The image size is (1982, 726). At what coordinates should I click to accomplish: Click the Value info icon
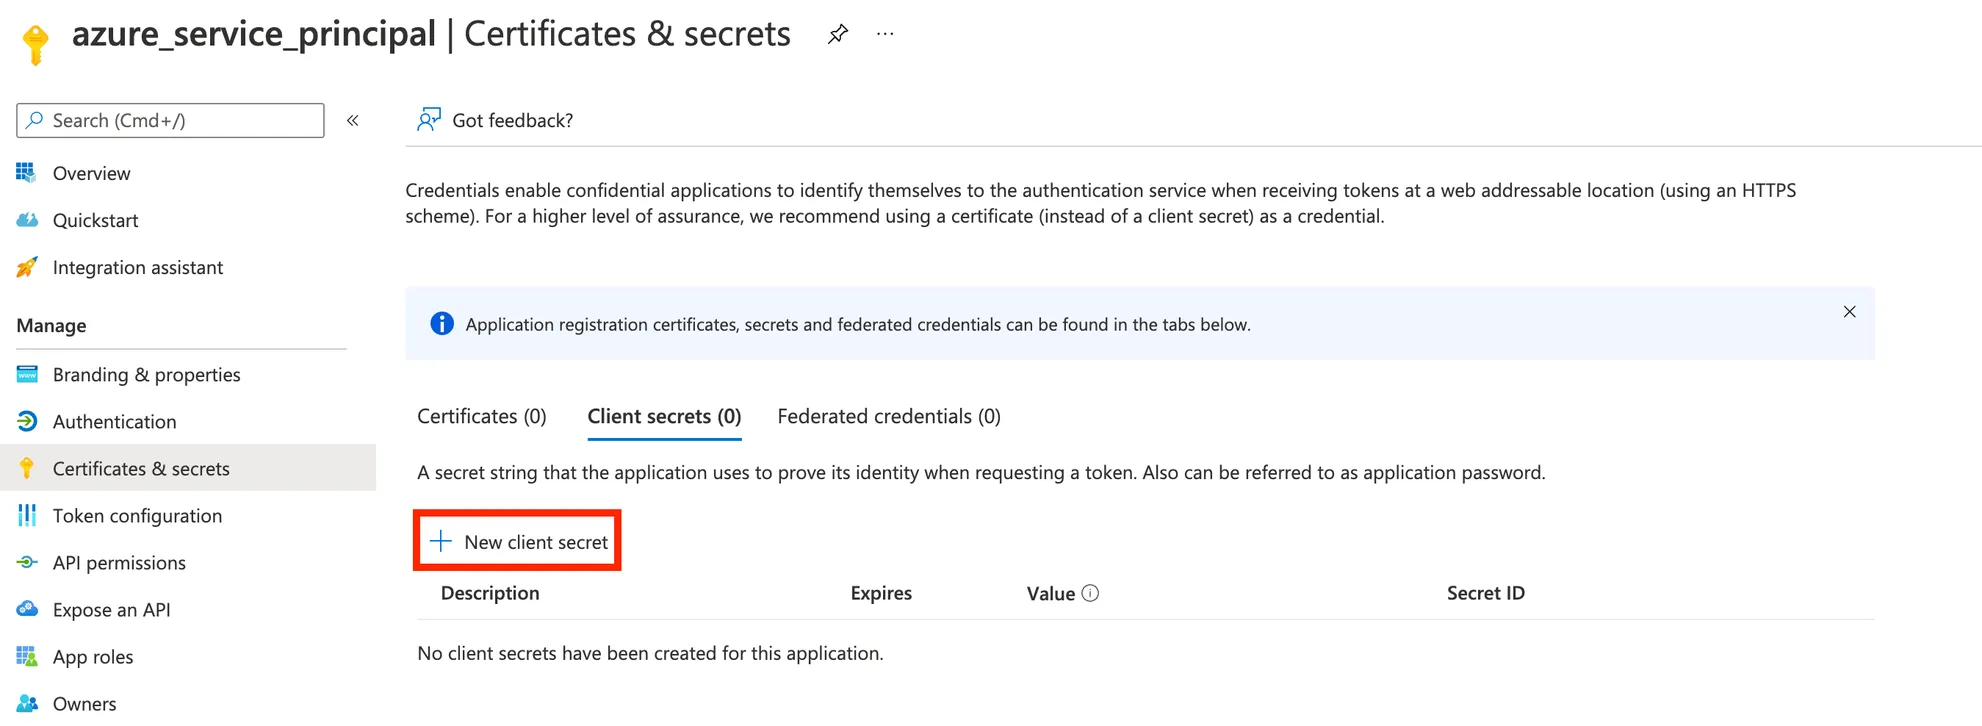tap(1091, 593)
